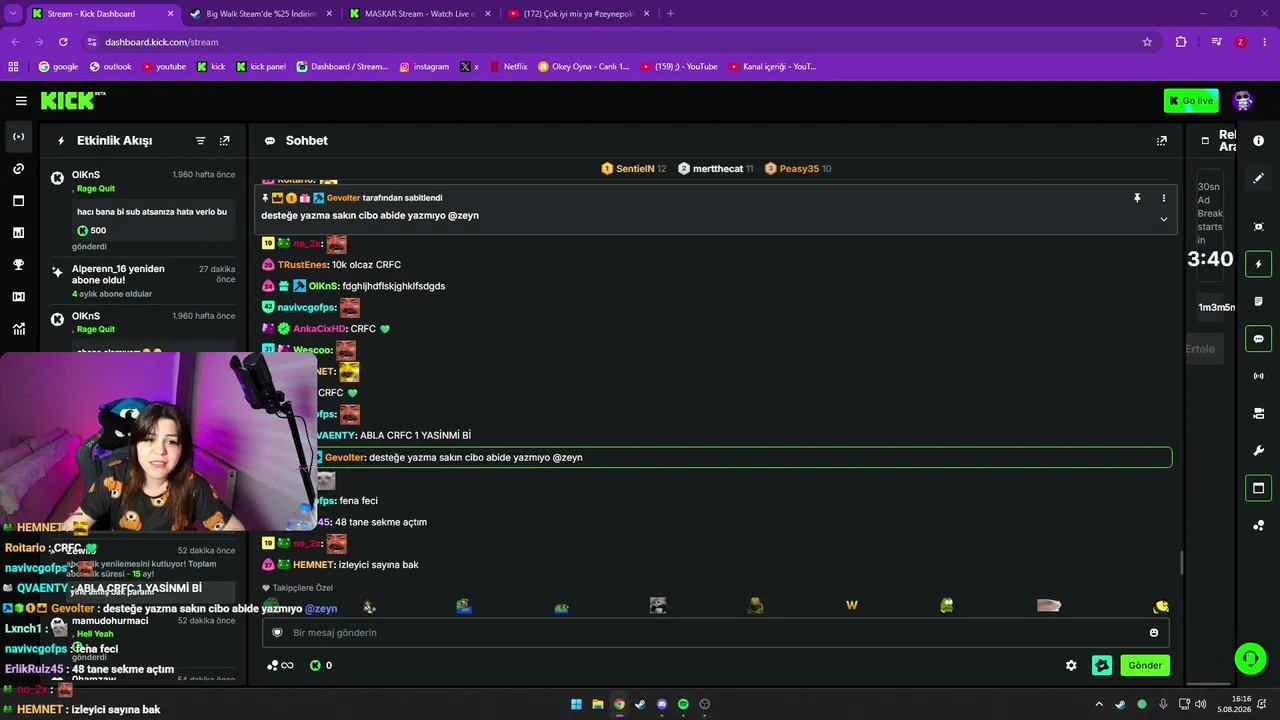Open the Stream section in left sidebar
This screenshot has width=1280, height=720.
tap(19, 137)
